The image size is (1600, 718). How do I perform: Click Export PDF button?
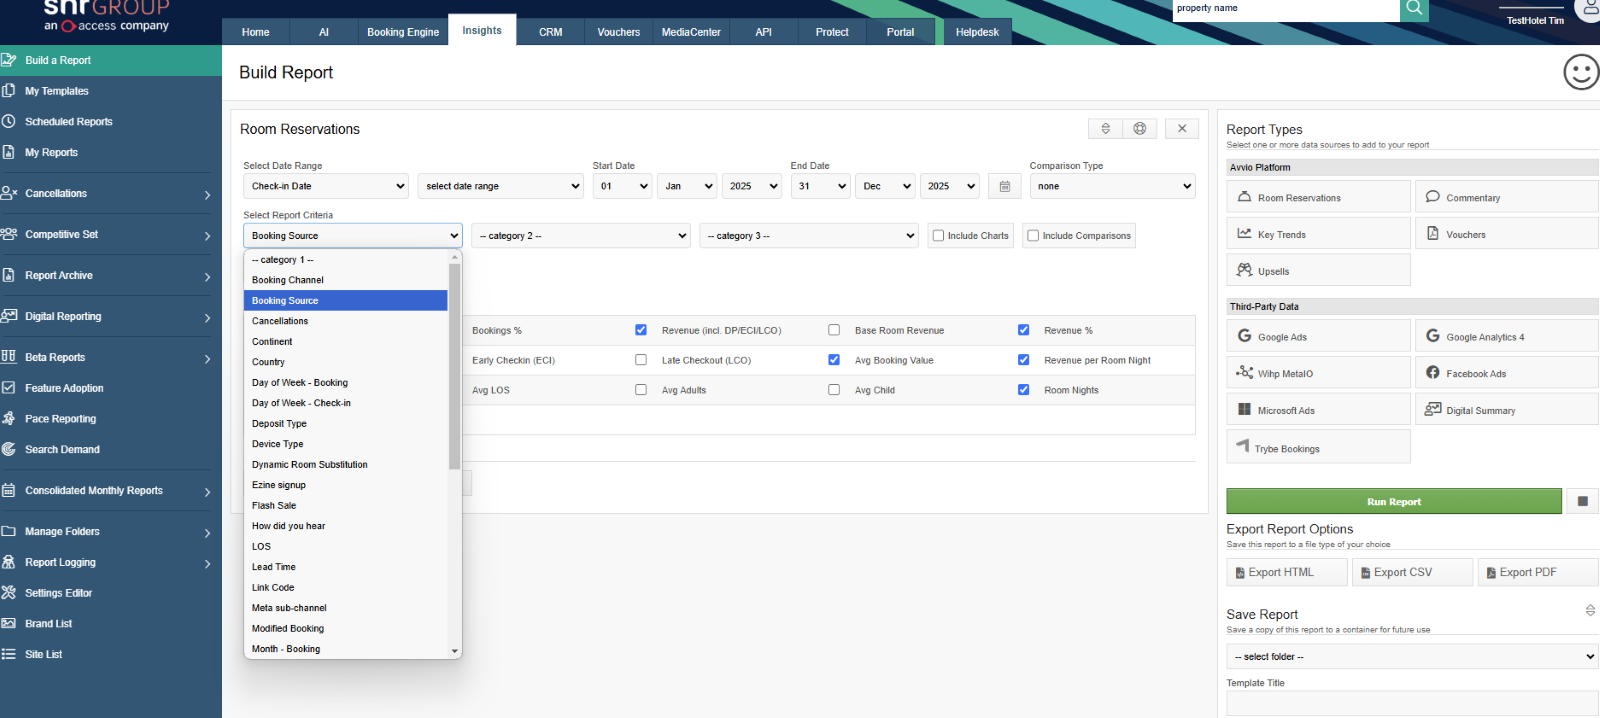[1538, 572]
